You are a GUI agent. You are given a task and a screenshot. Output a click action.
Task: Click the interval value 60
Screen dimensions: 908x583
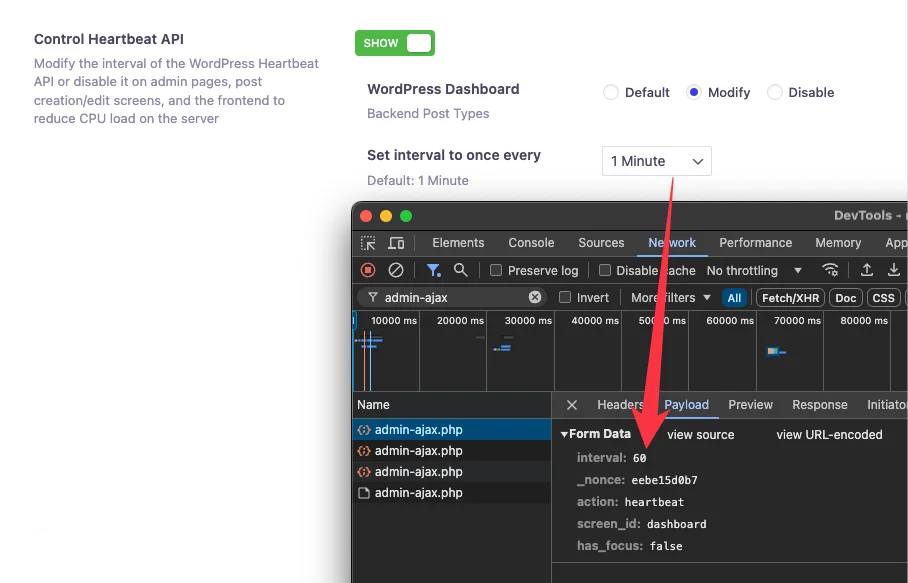(639, 458)
